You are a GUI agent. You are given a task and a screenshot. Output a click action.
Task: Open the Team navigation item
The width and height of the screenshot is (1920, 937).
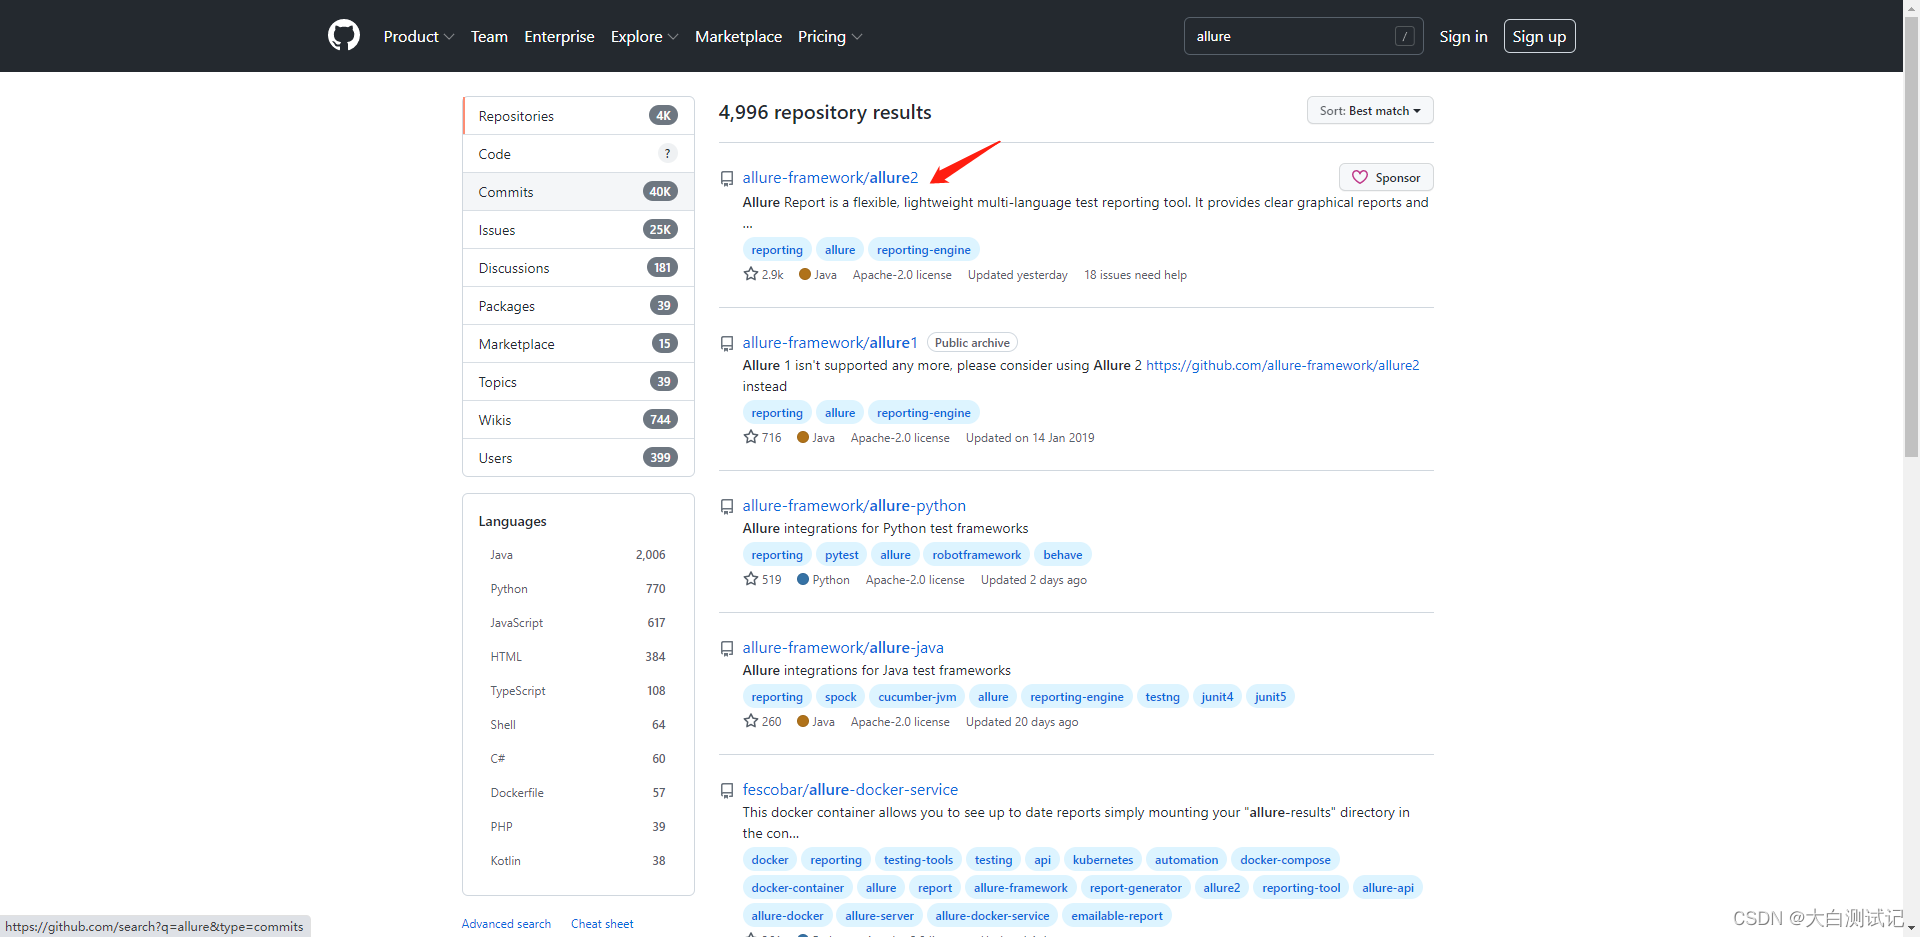point(489,36)
